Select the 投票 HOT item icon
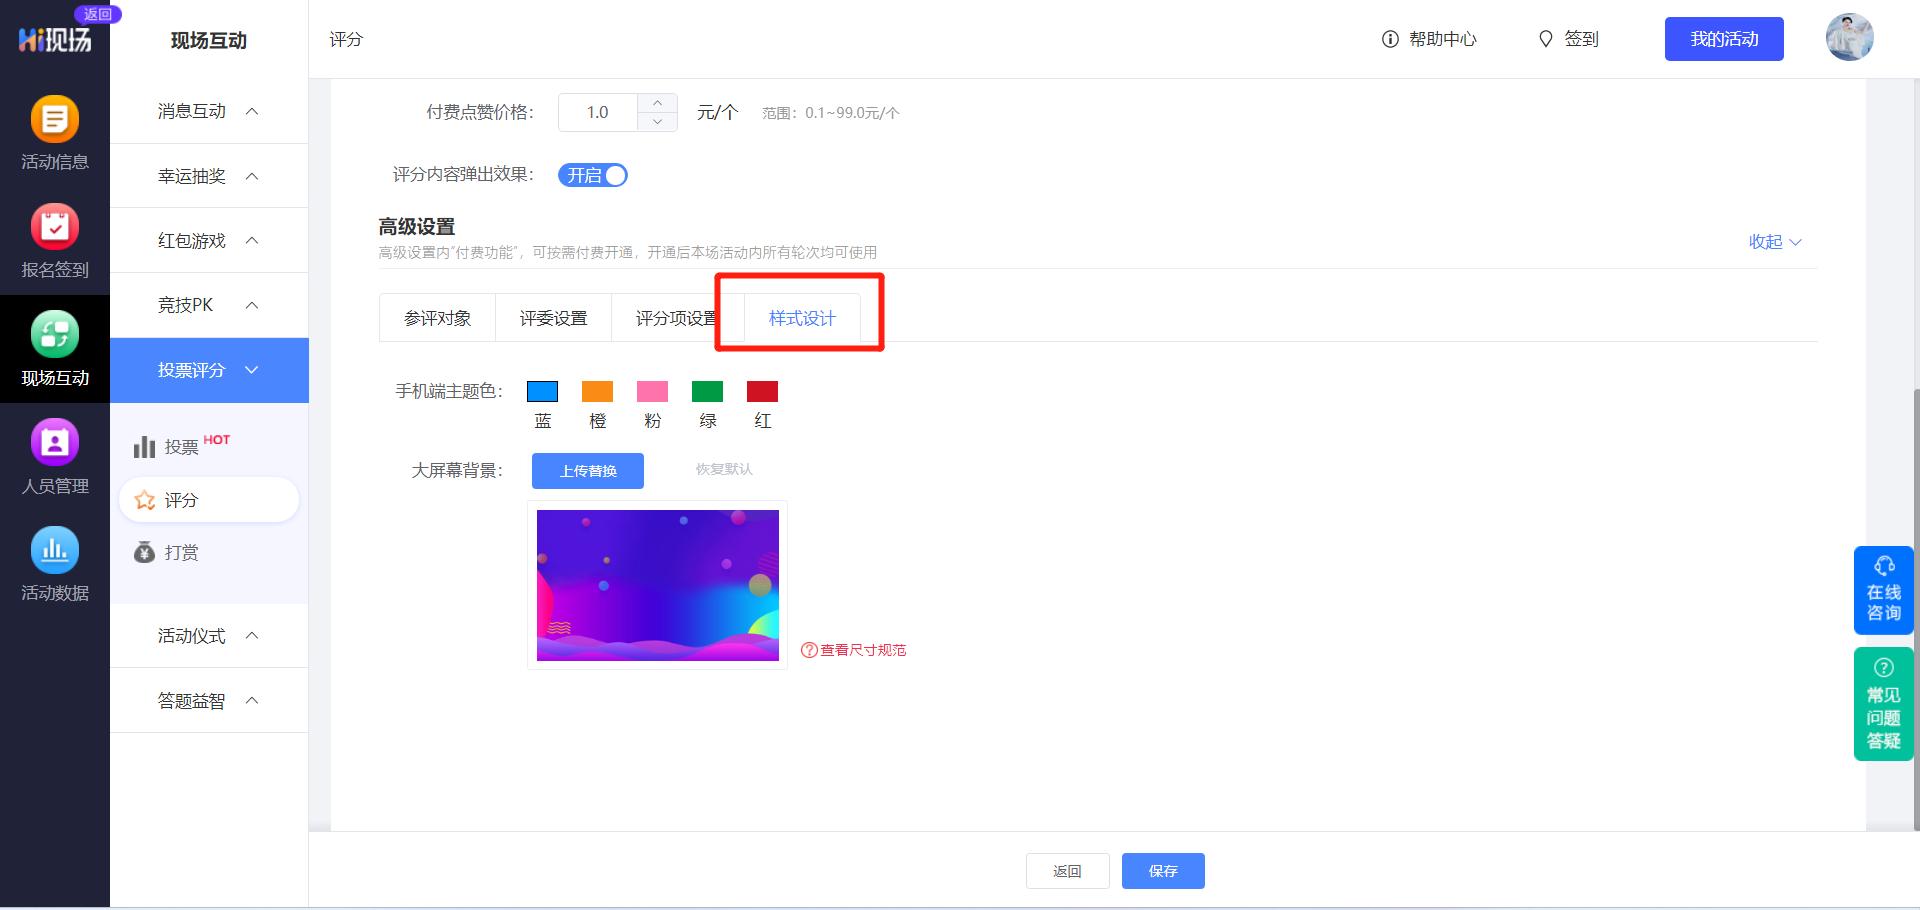This screenshot has height=910, width=1920. pos(145,447)
